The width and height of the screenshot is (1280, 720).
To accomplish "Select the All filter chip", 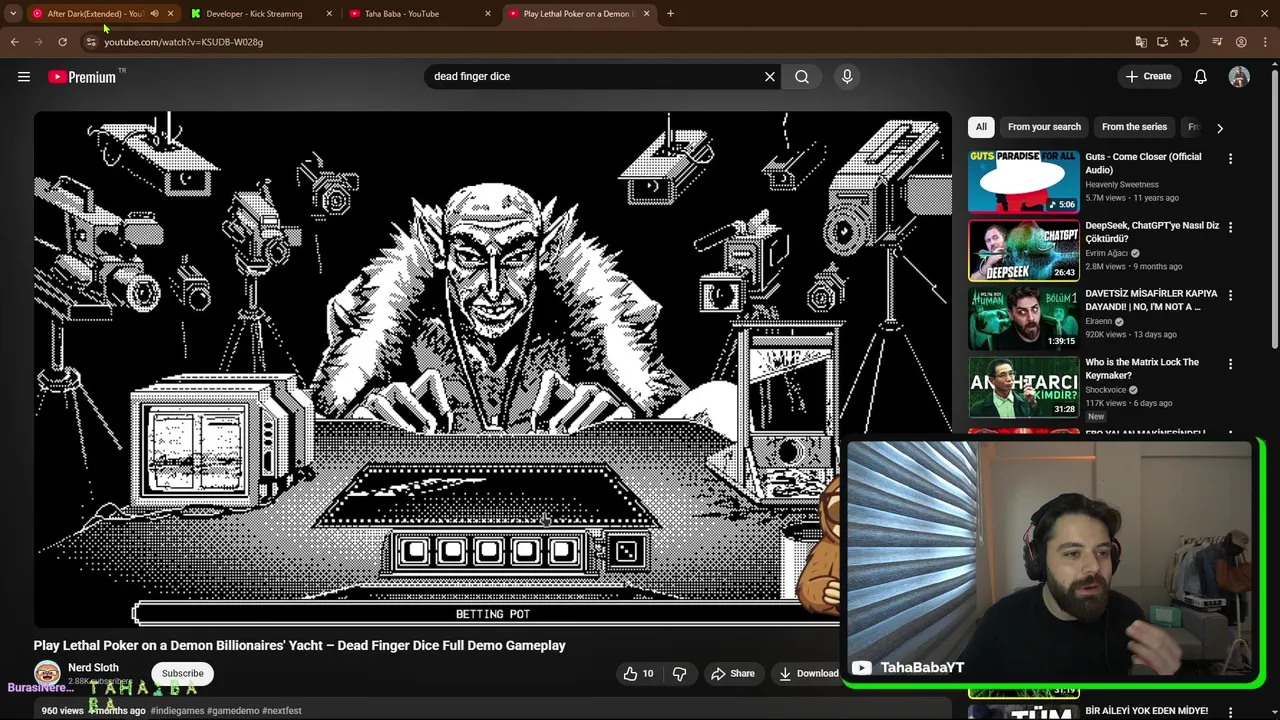I will pyautogui.click(x=981, y=127).
